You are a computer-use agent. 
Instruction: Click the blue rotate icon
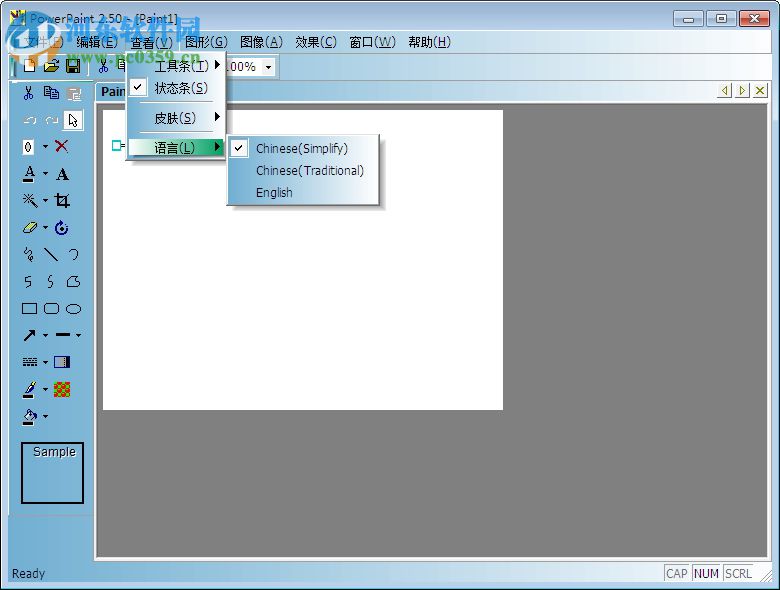coord(62,227)
